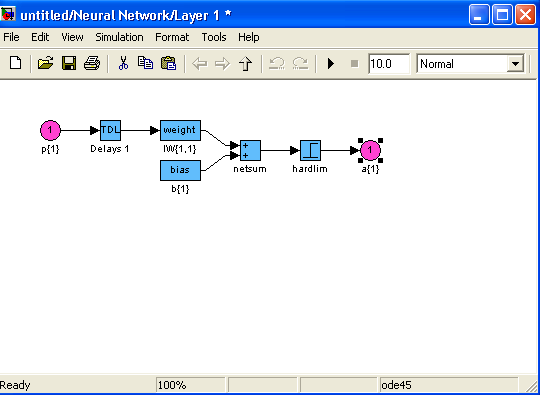
Task: Click the 'IW{1,1}' block label
Action: pos(180,149)
